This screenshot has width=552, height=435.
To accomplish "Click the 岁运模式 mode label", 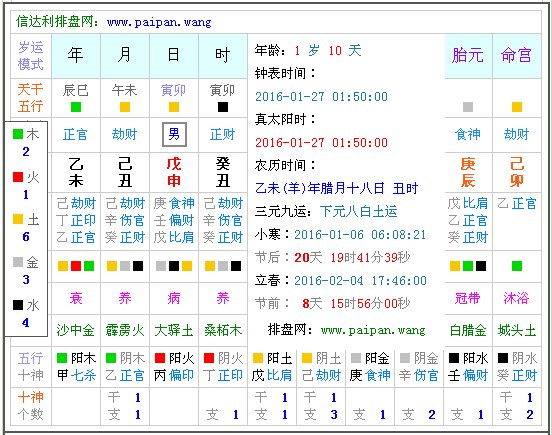I will pyautogui.click(x=31, y=56).
